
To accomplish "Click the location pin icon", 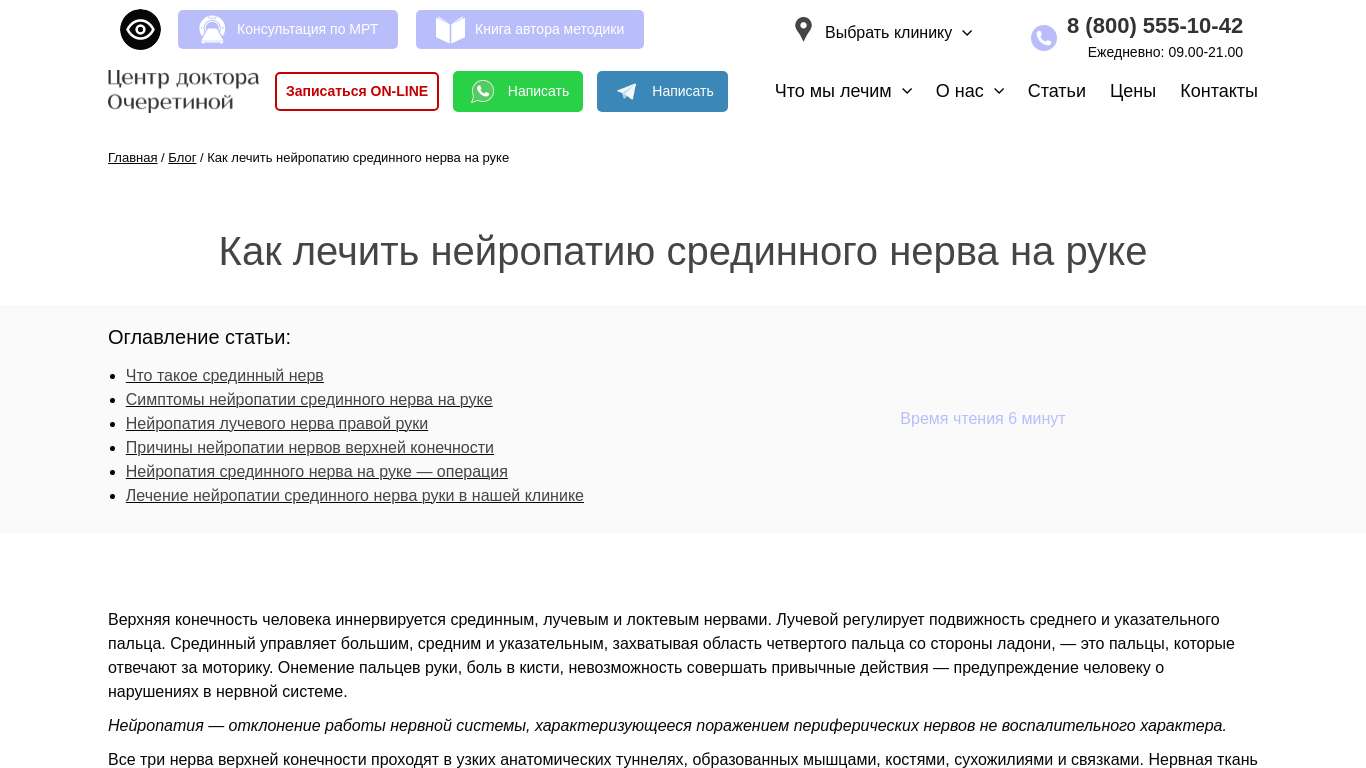I will (803, 30).
